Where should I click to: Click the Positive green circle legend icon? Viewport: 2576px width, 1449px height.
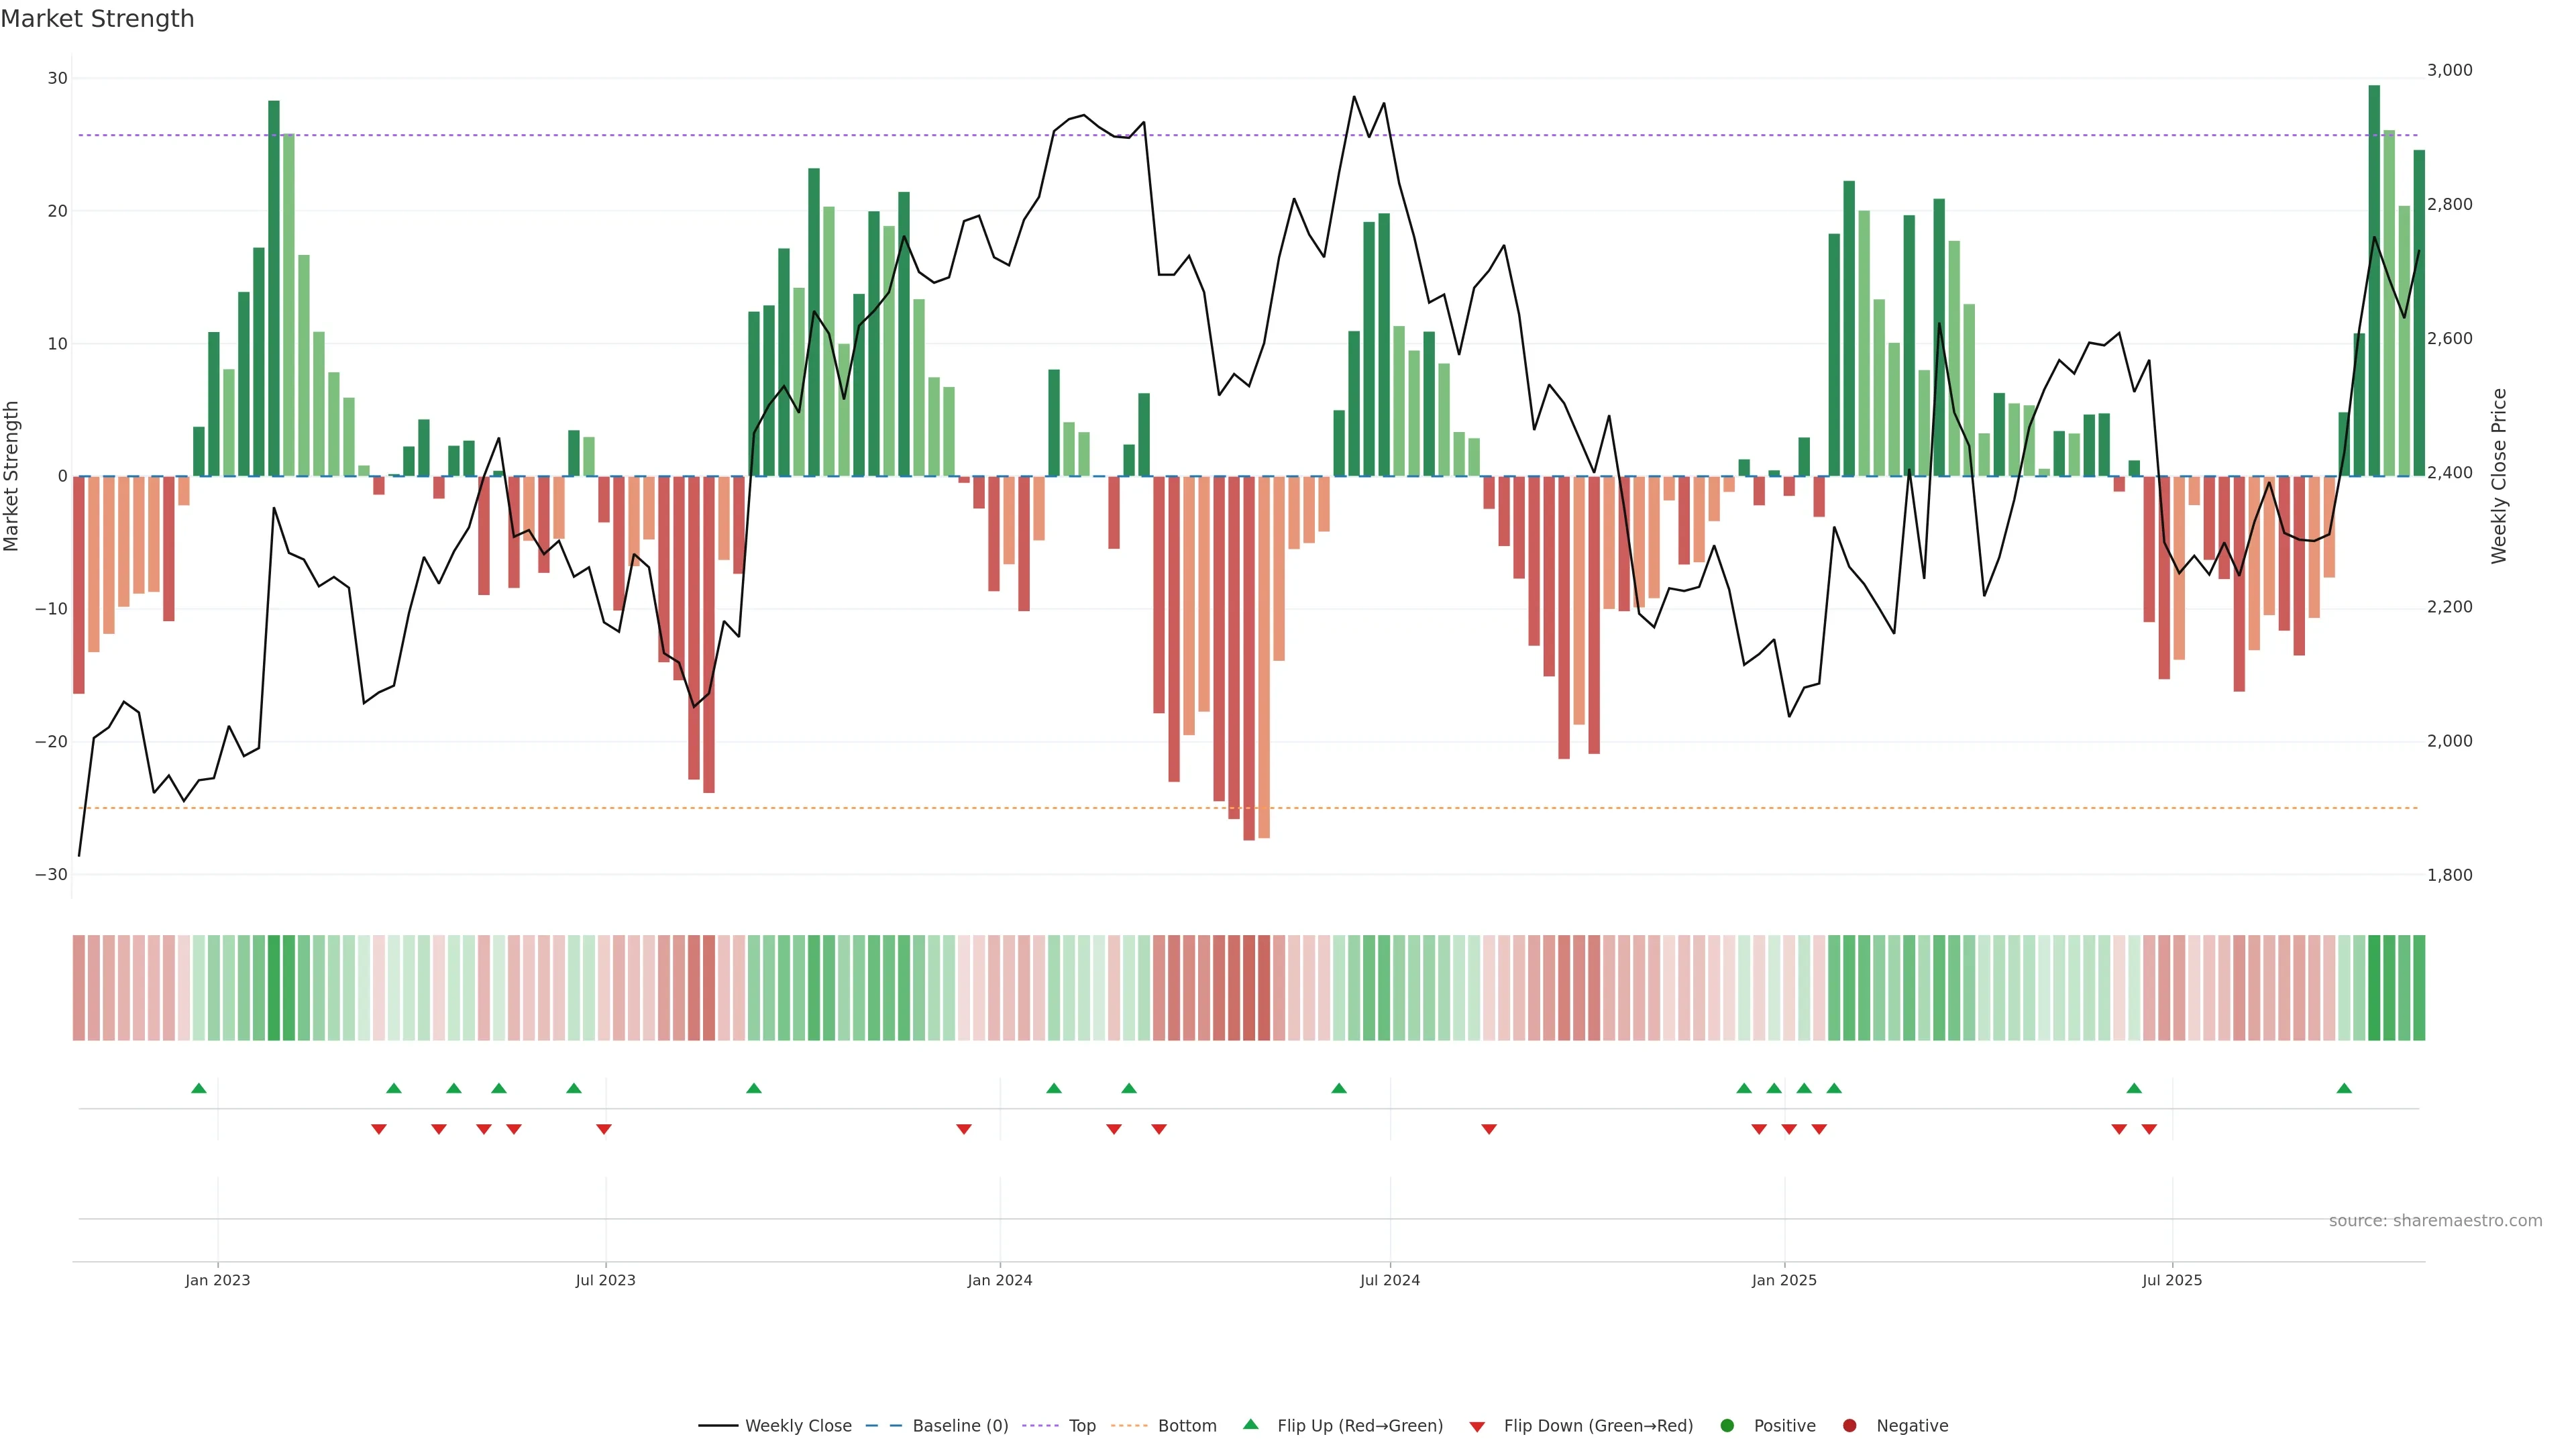tap(1727, 1426)
